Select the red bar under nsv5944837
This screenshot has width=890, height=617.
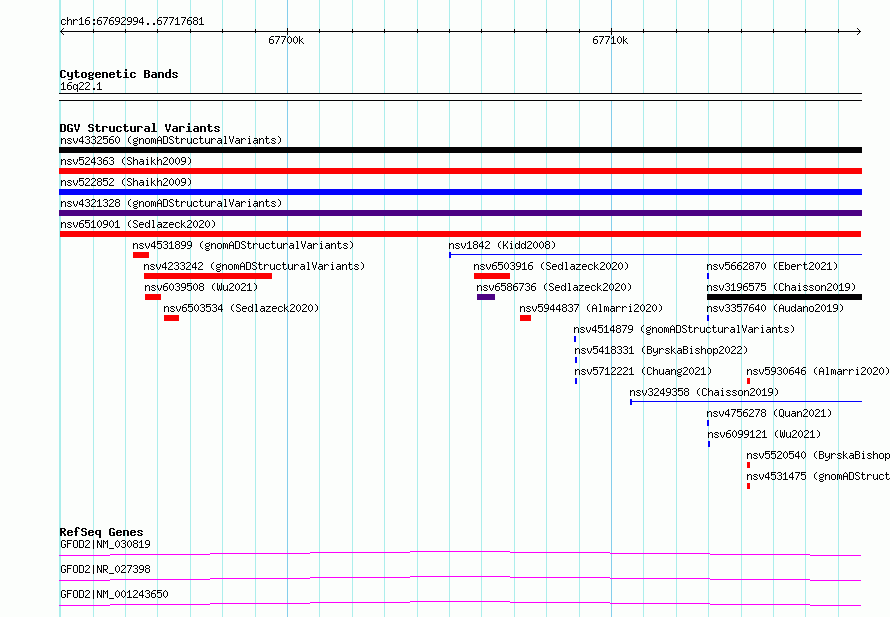click(526, 318)
